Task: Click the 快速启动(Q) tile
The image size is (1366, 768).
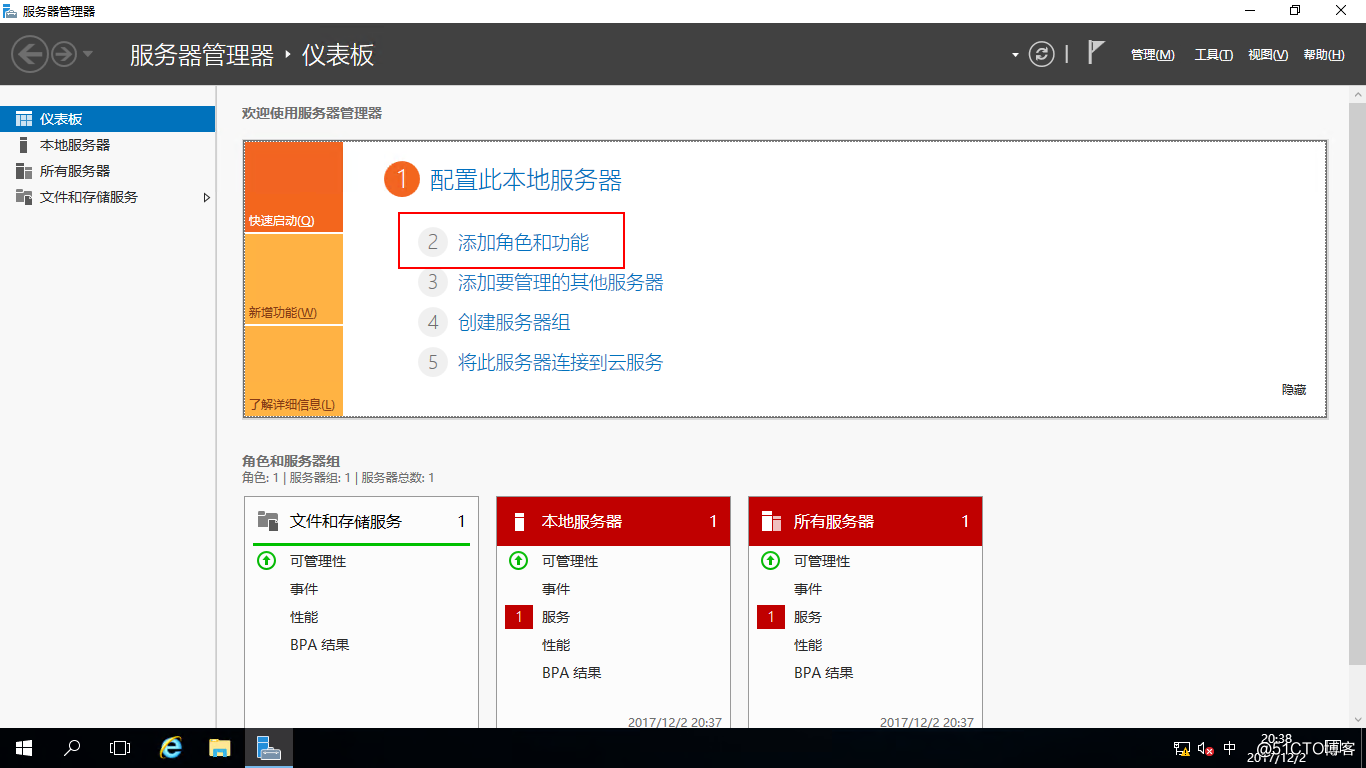Action: click(293, 187)
